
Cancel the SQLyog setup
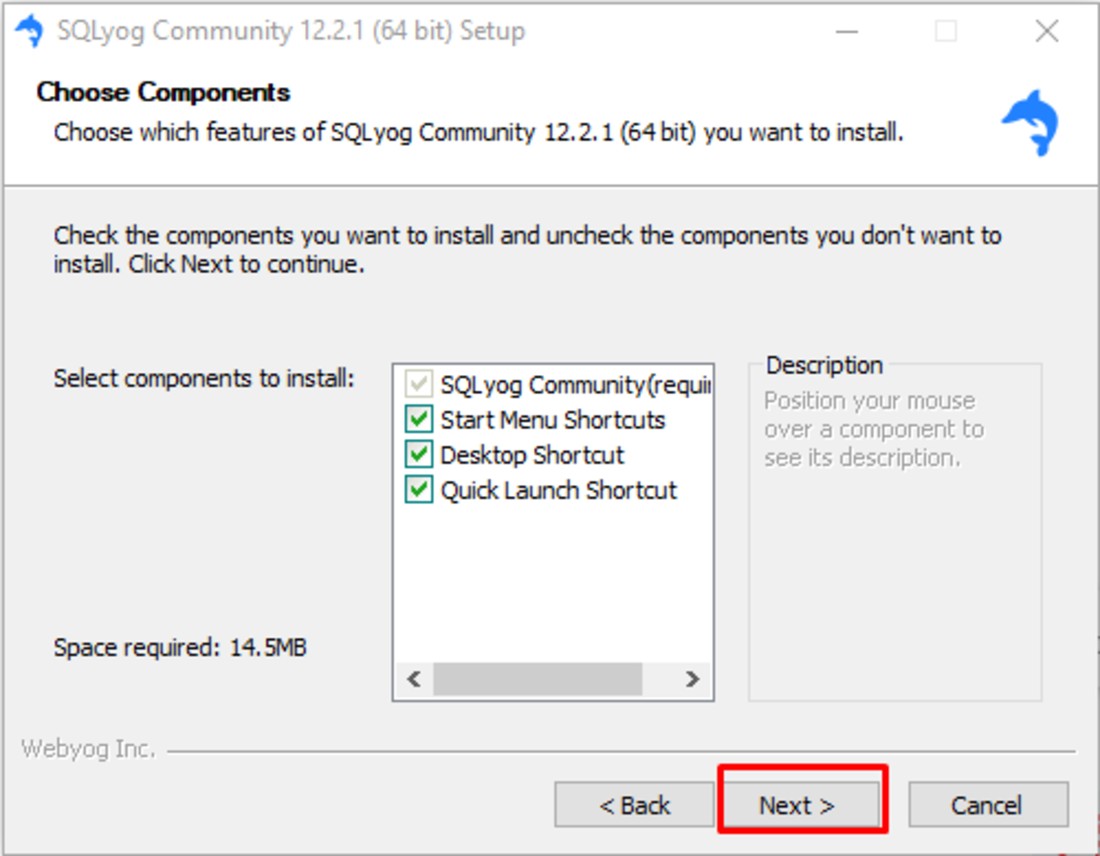pyautogui.click(x=988, y=804)
